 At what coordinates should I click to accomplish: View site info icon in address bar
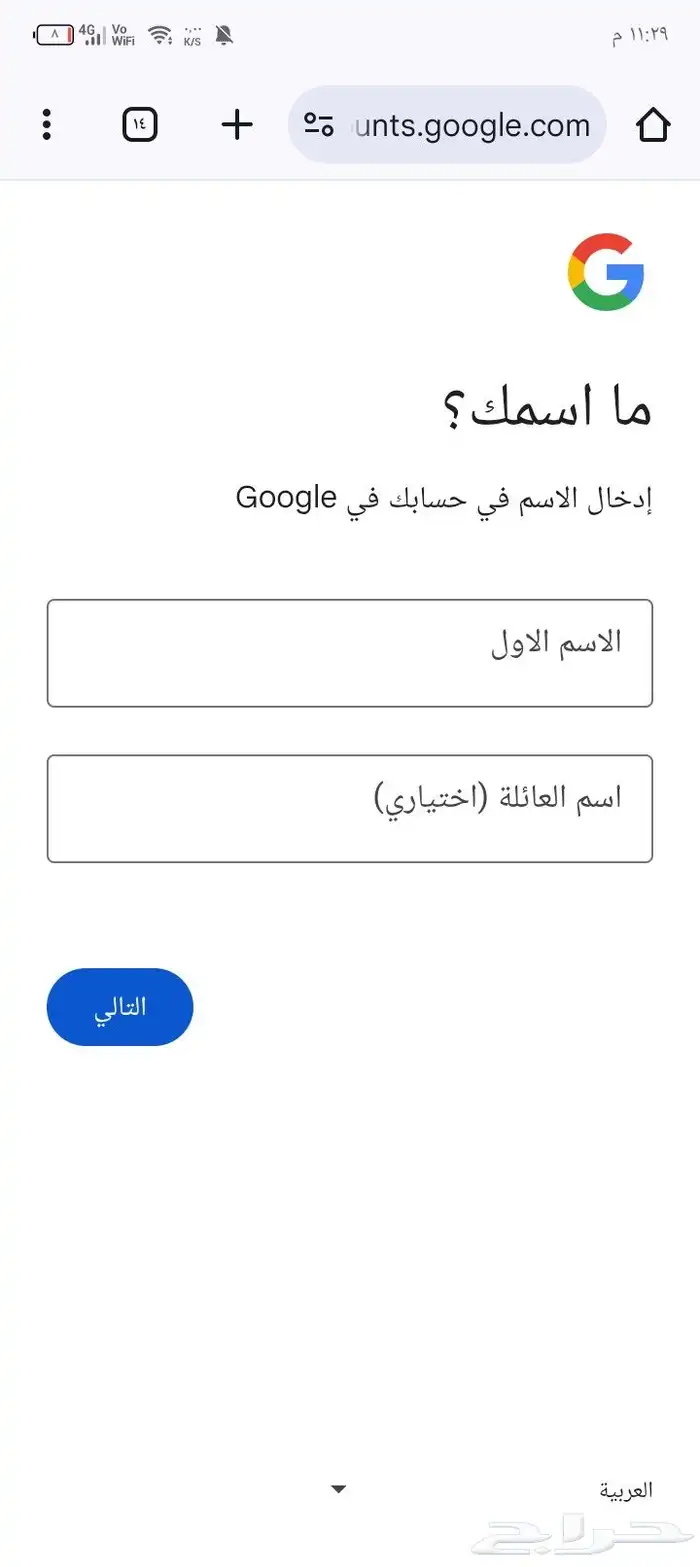click(319, 125)
